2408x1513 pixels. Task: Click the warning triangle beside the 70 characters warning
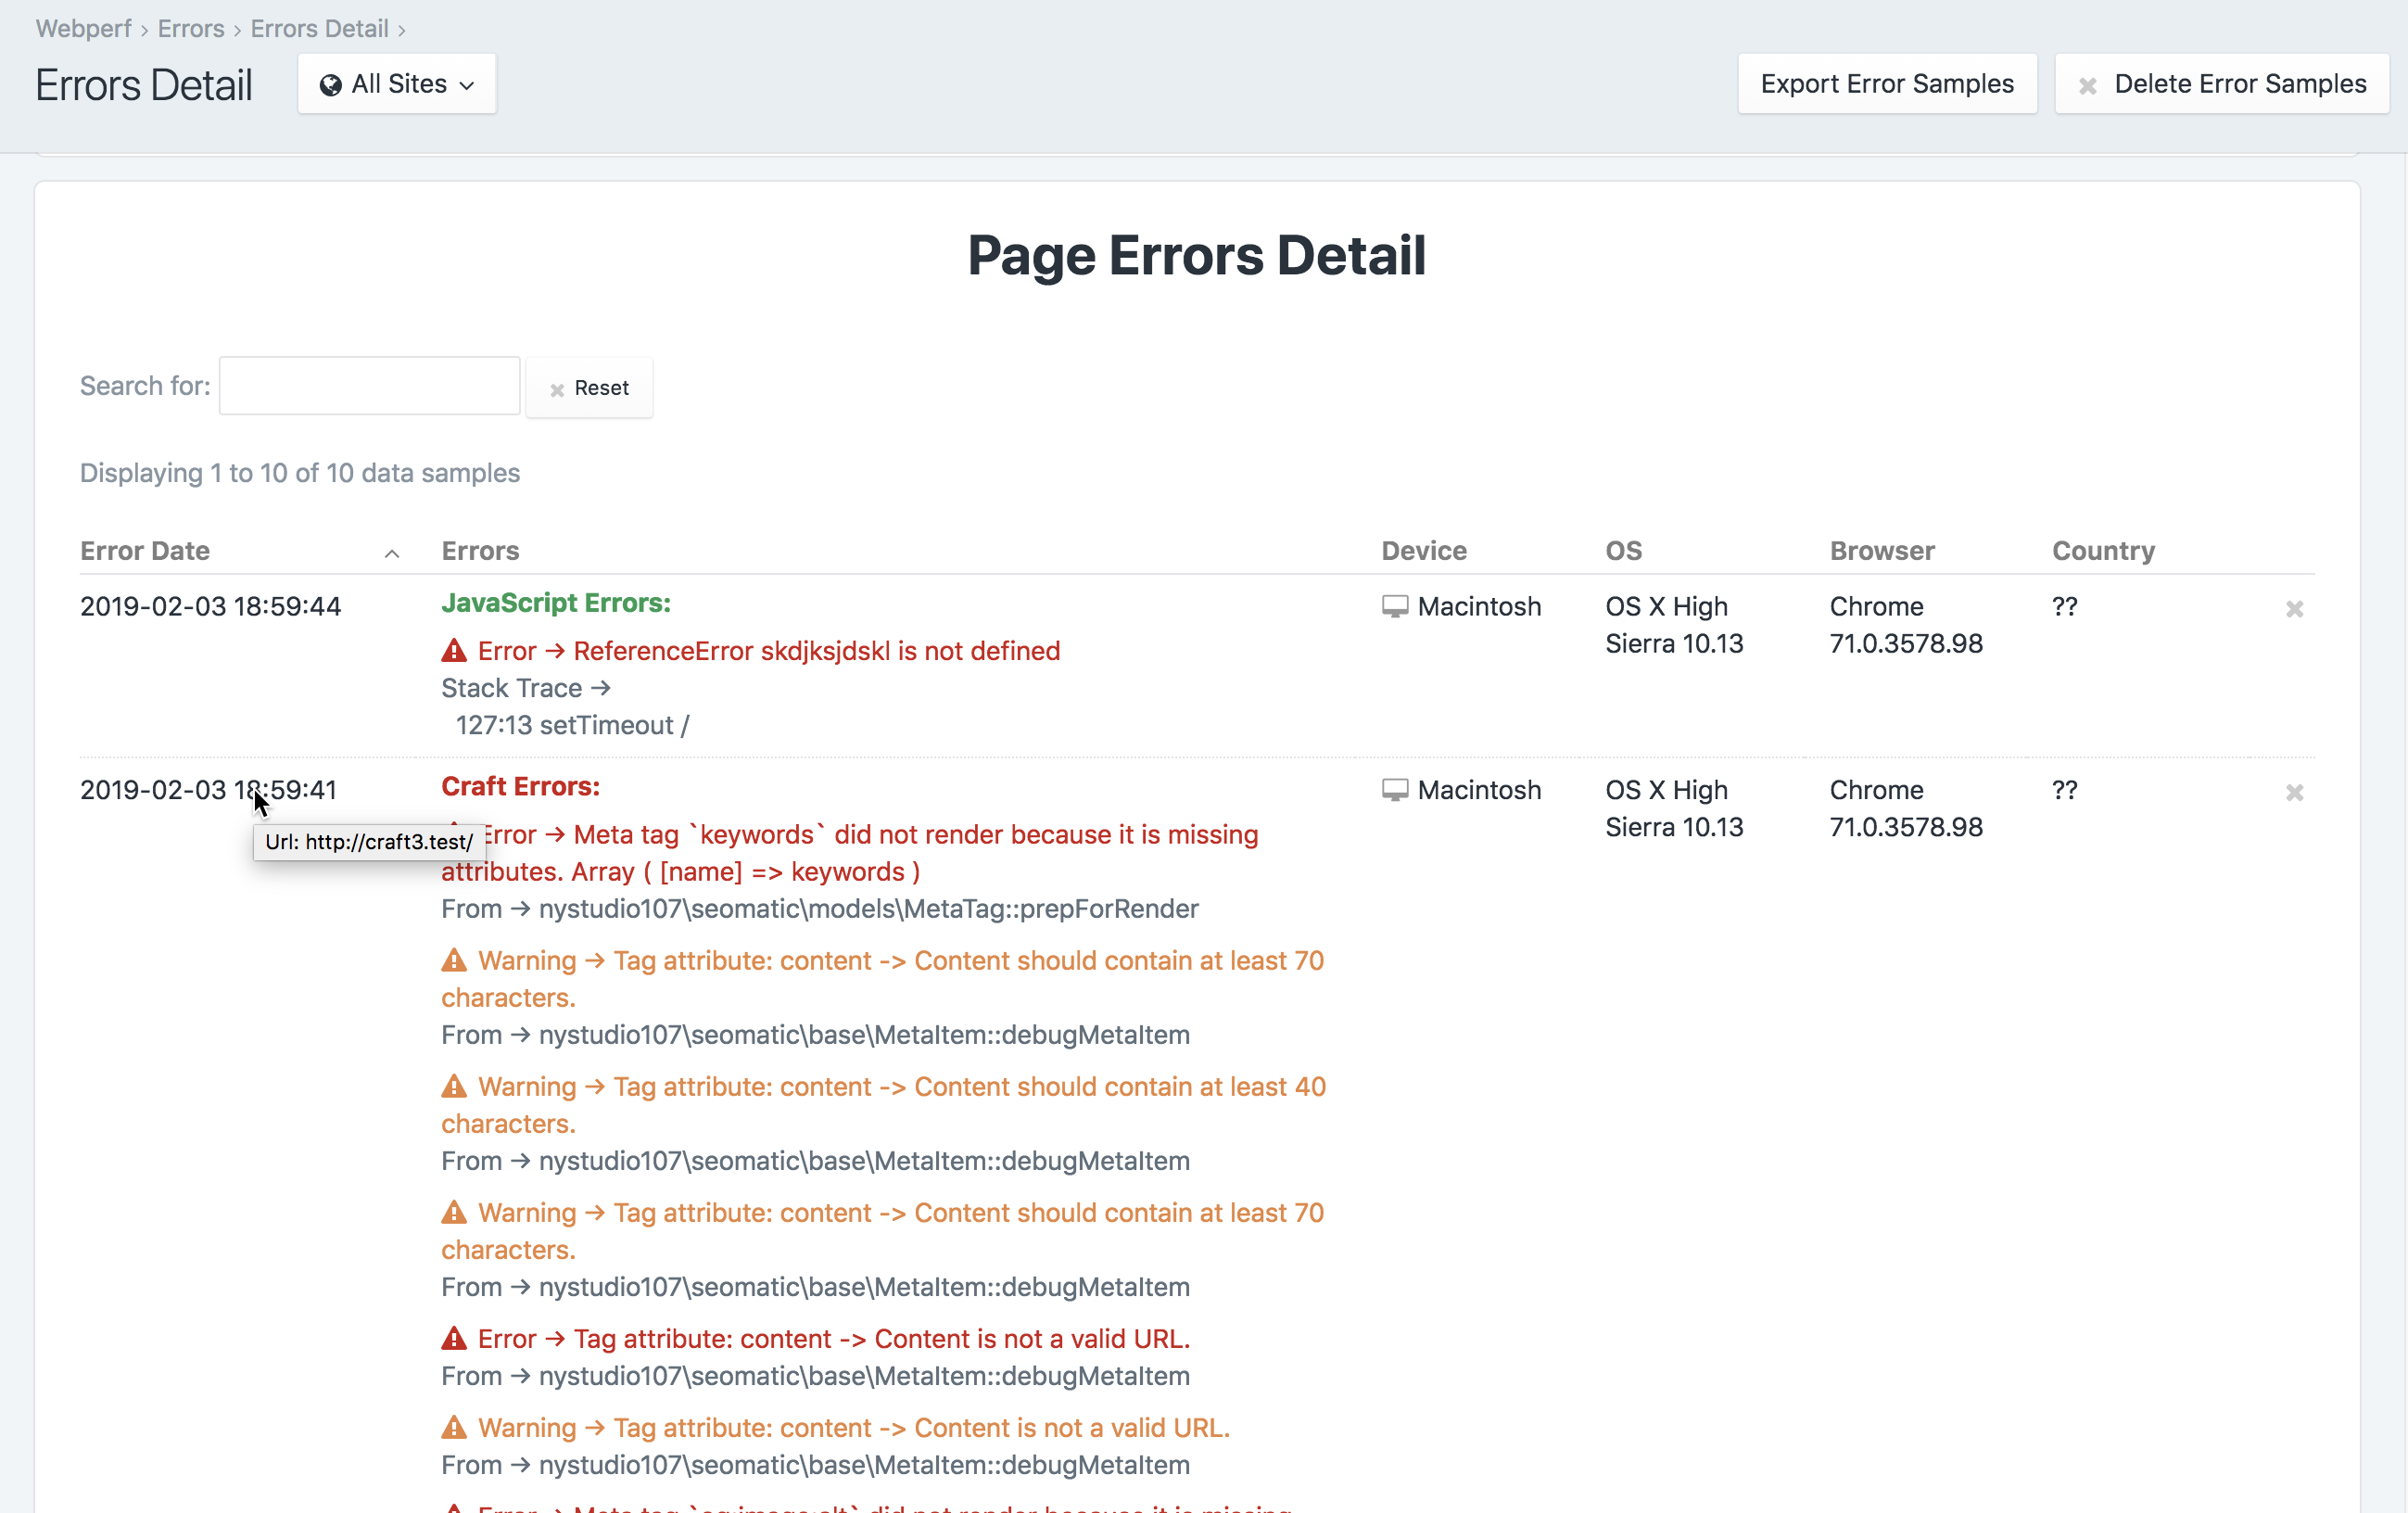click(x=454, y=960)
